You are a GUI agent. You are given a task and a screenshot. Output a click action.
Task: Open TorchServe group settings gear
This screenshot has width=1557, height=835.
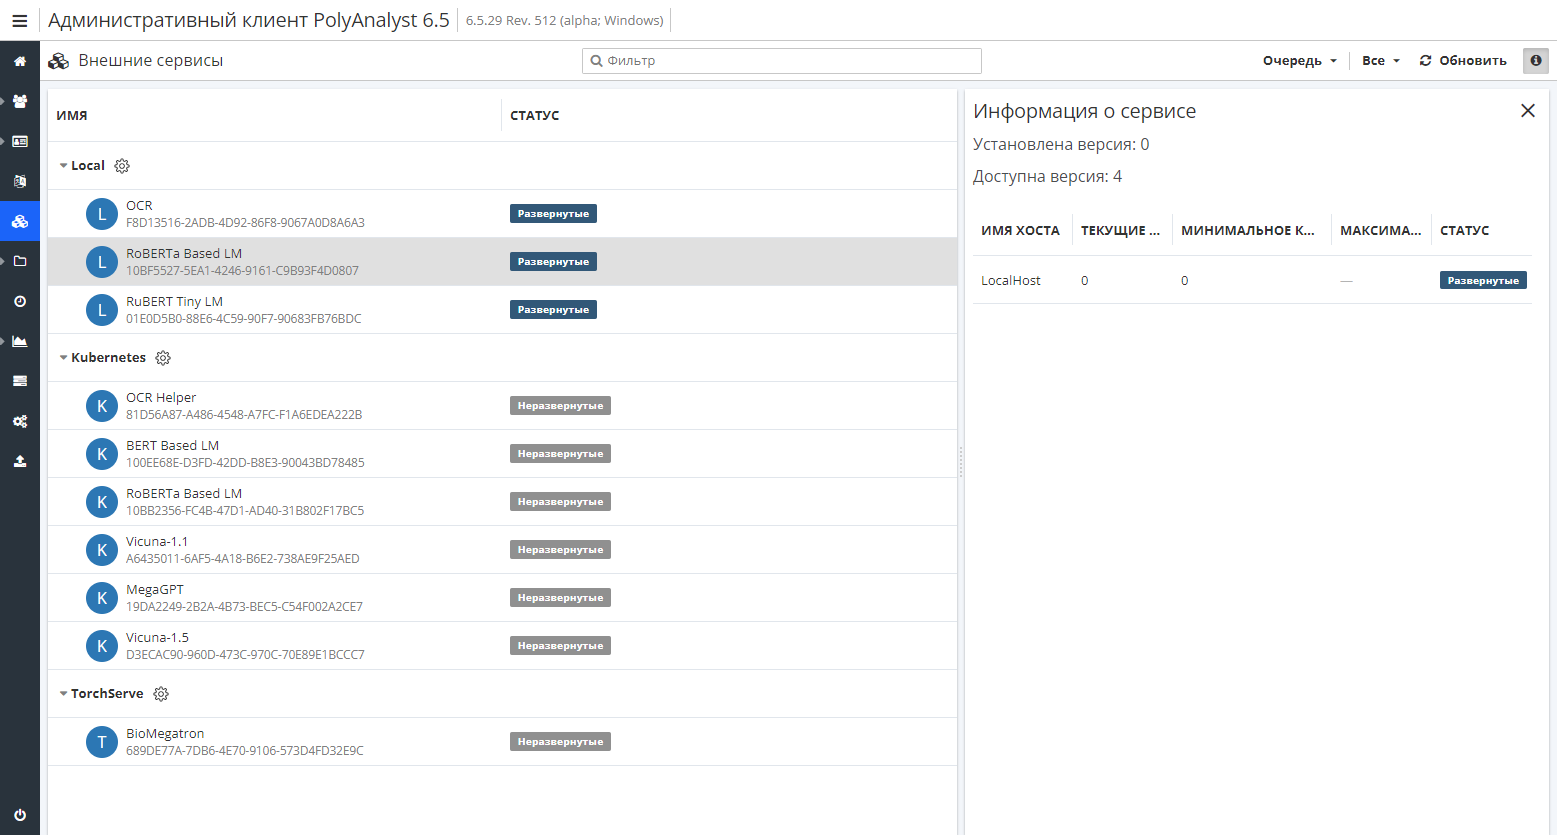[x=161, y=694]
